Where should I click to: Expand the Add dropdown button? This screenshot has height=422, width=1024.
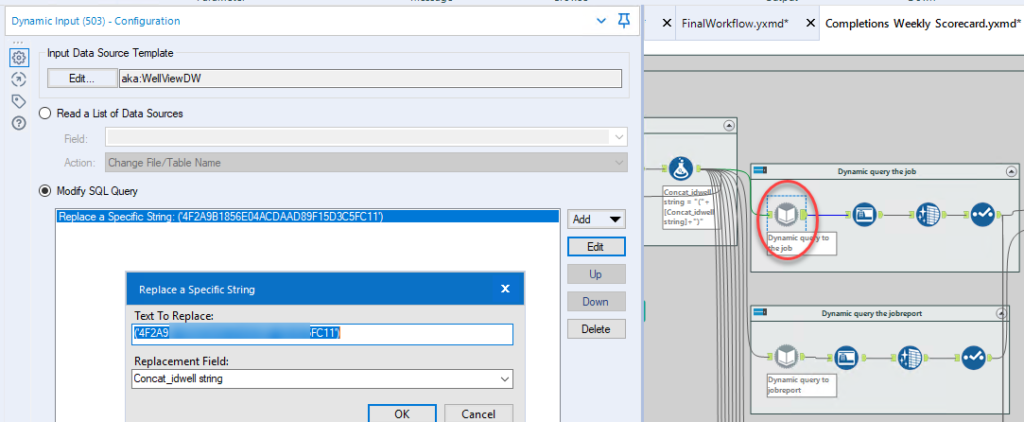click(596, 219)
